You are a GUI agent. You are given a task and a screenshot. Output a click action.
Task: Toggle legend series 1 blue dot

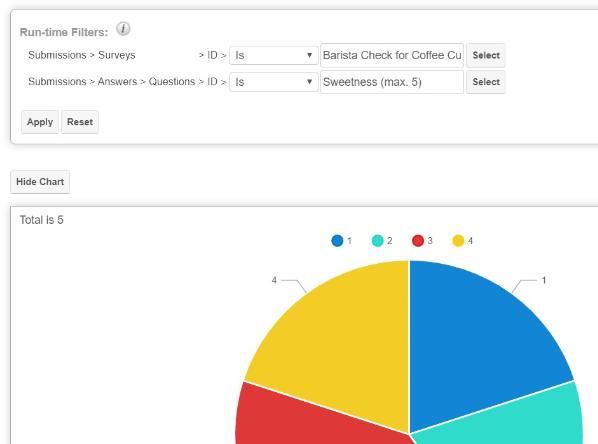(x=337, y=241)
